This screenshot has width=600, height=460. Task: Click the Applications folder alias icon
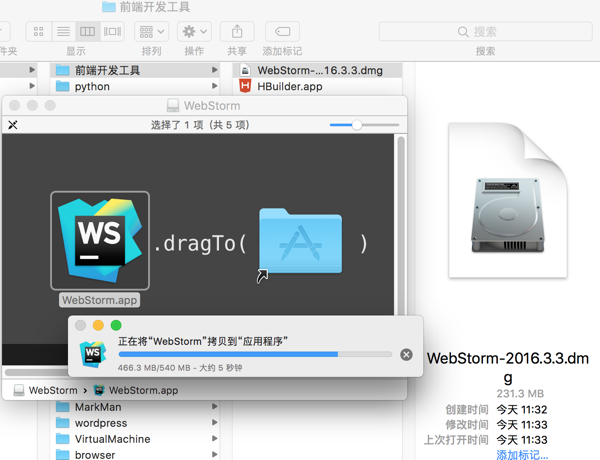point(300,241)
